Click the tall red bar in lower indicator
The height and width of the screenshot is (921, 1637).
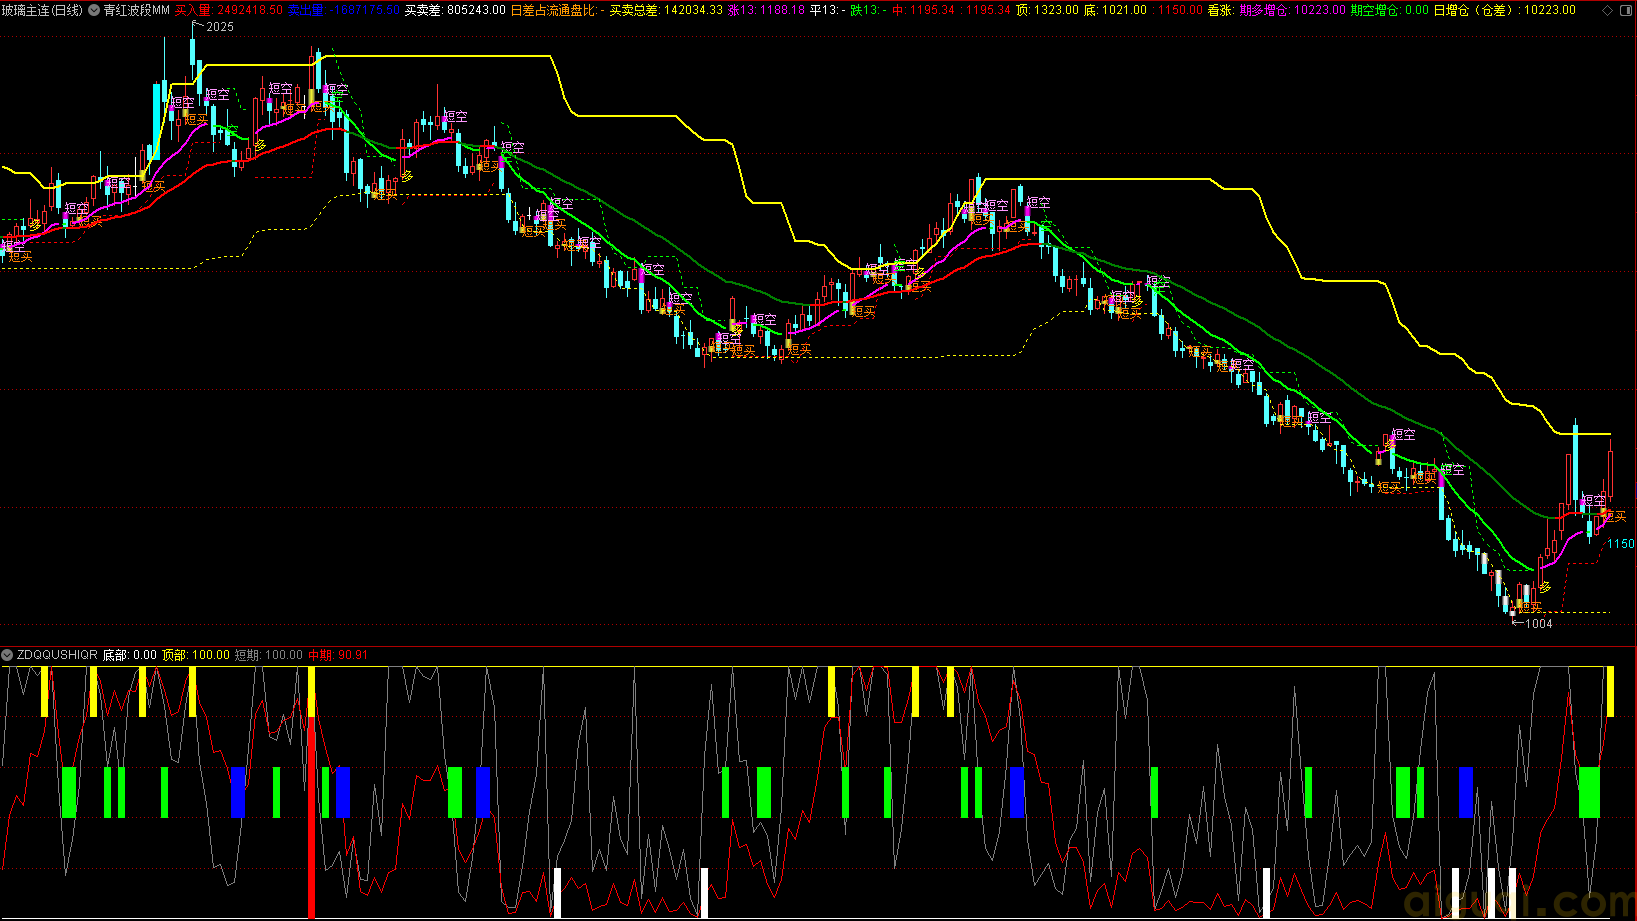[311, 817]
